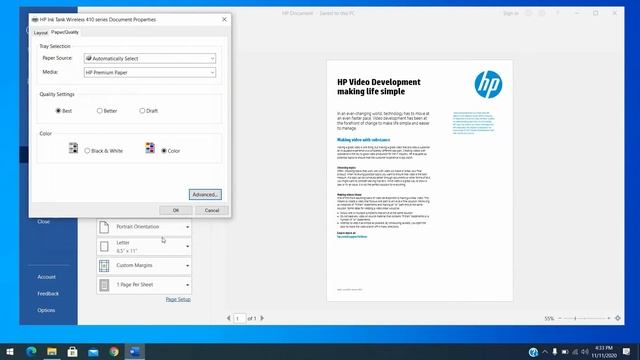Click the Word icon in taskbar
This screenshot has width=640, height=360.
tap(135, 351)
